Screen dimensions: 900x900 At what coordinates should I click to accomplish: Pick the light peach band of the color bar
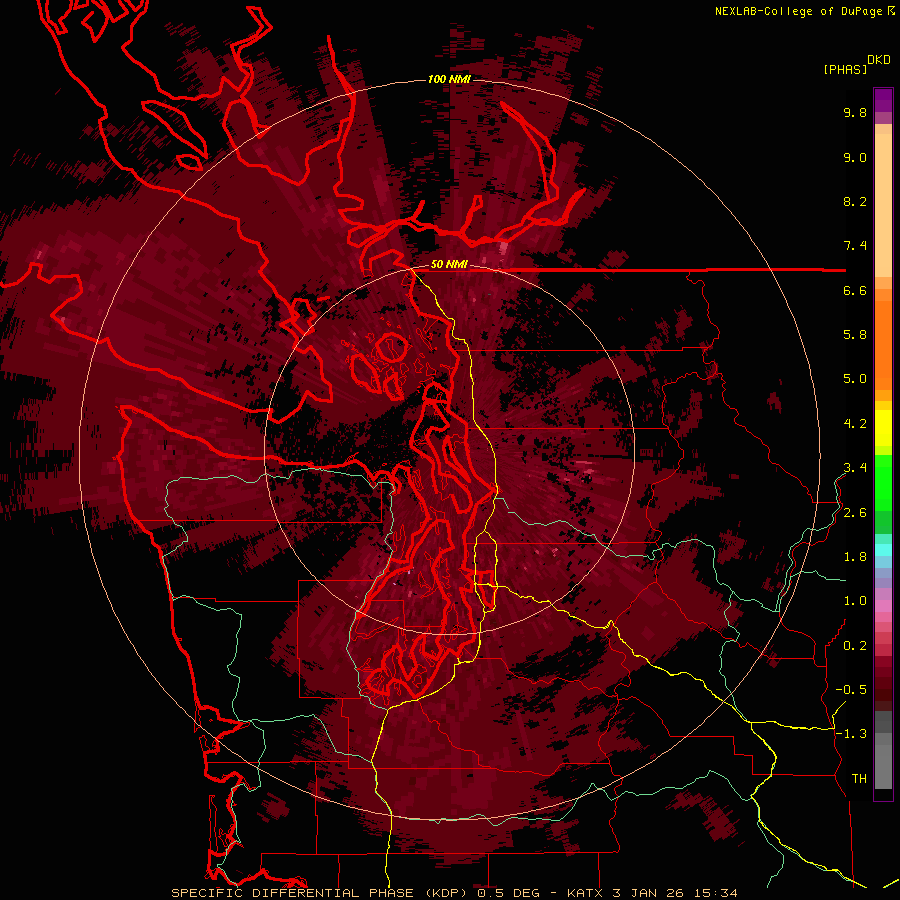pos(883,205)
